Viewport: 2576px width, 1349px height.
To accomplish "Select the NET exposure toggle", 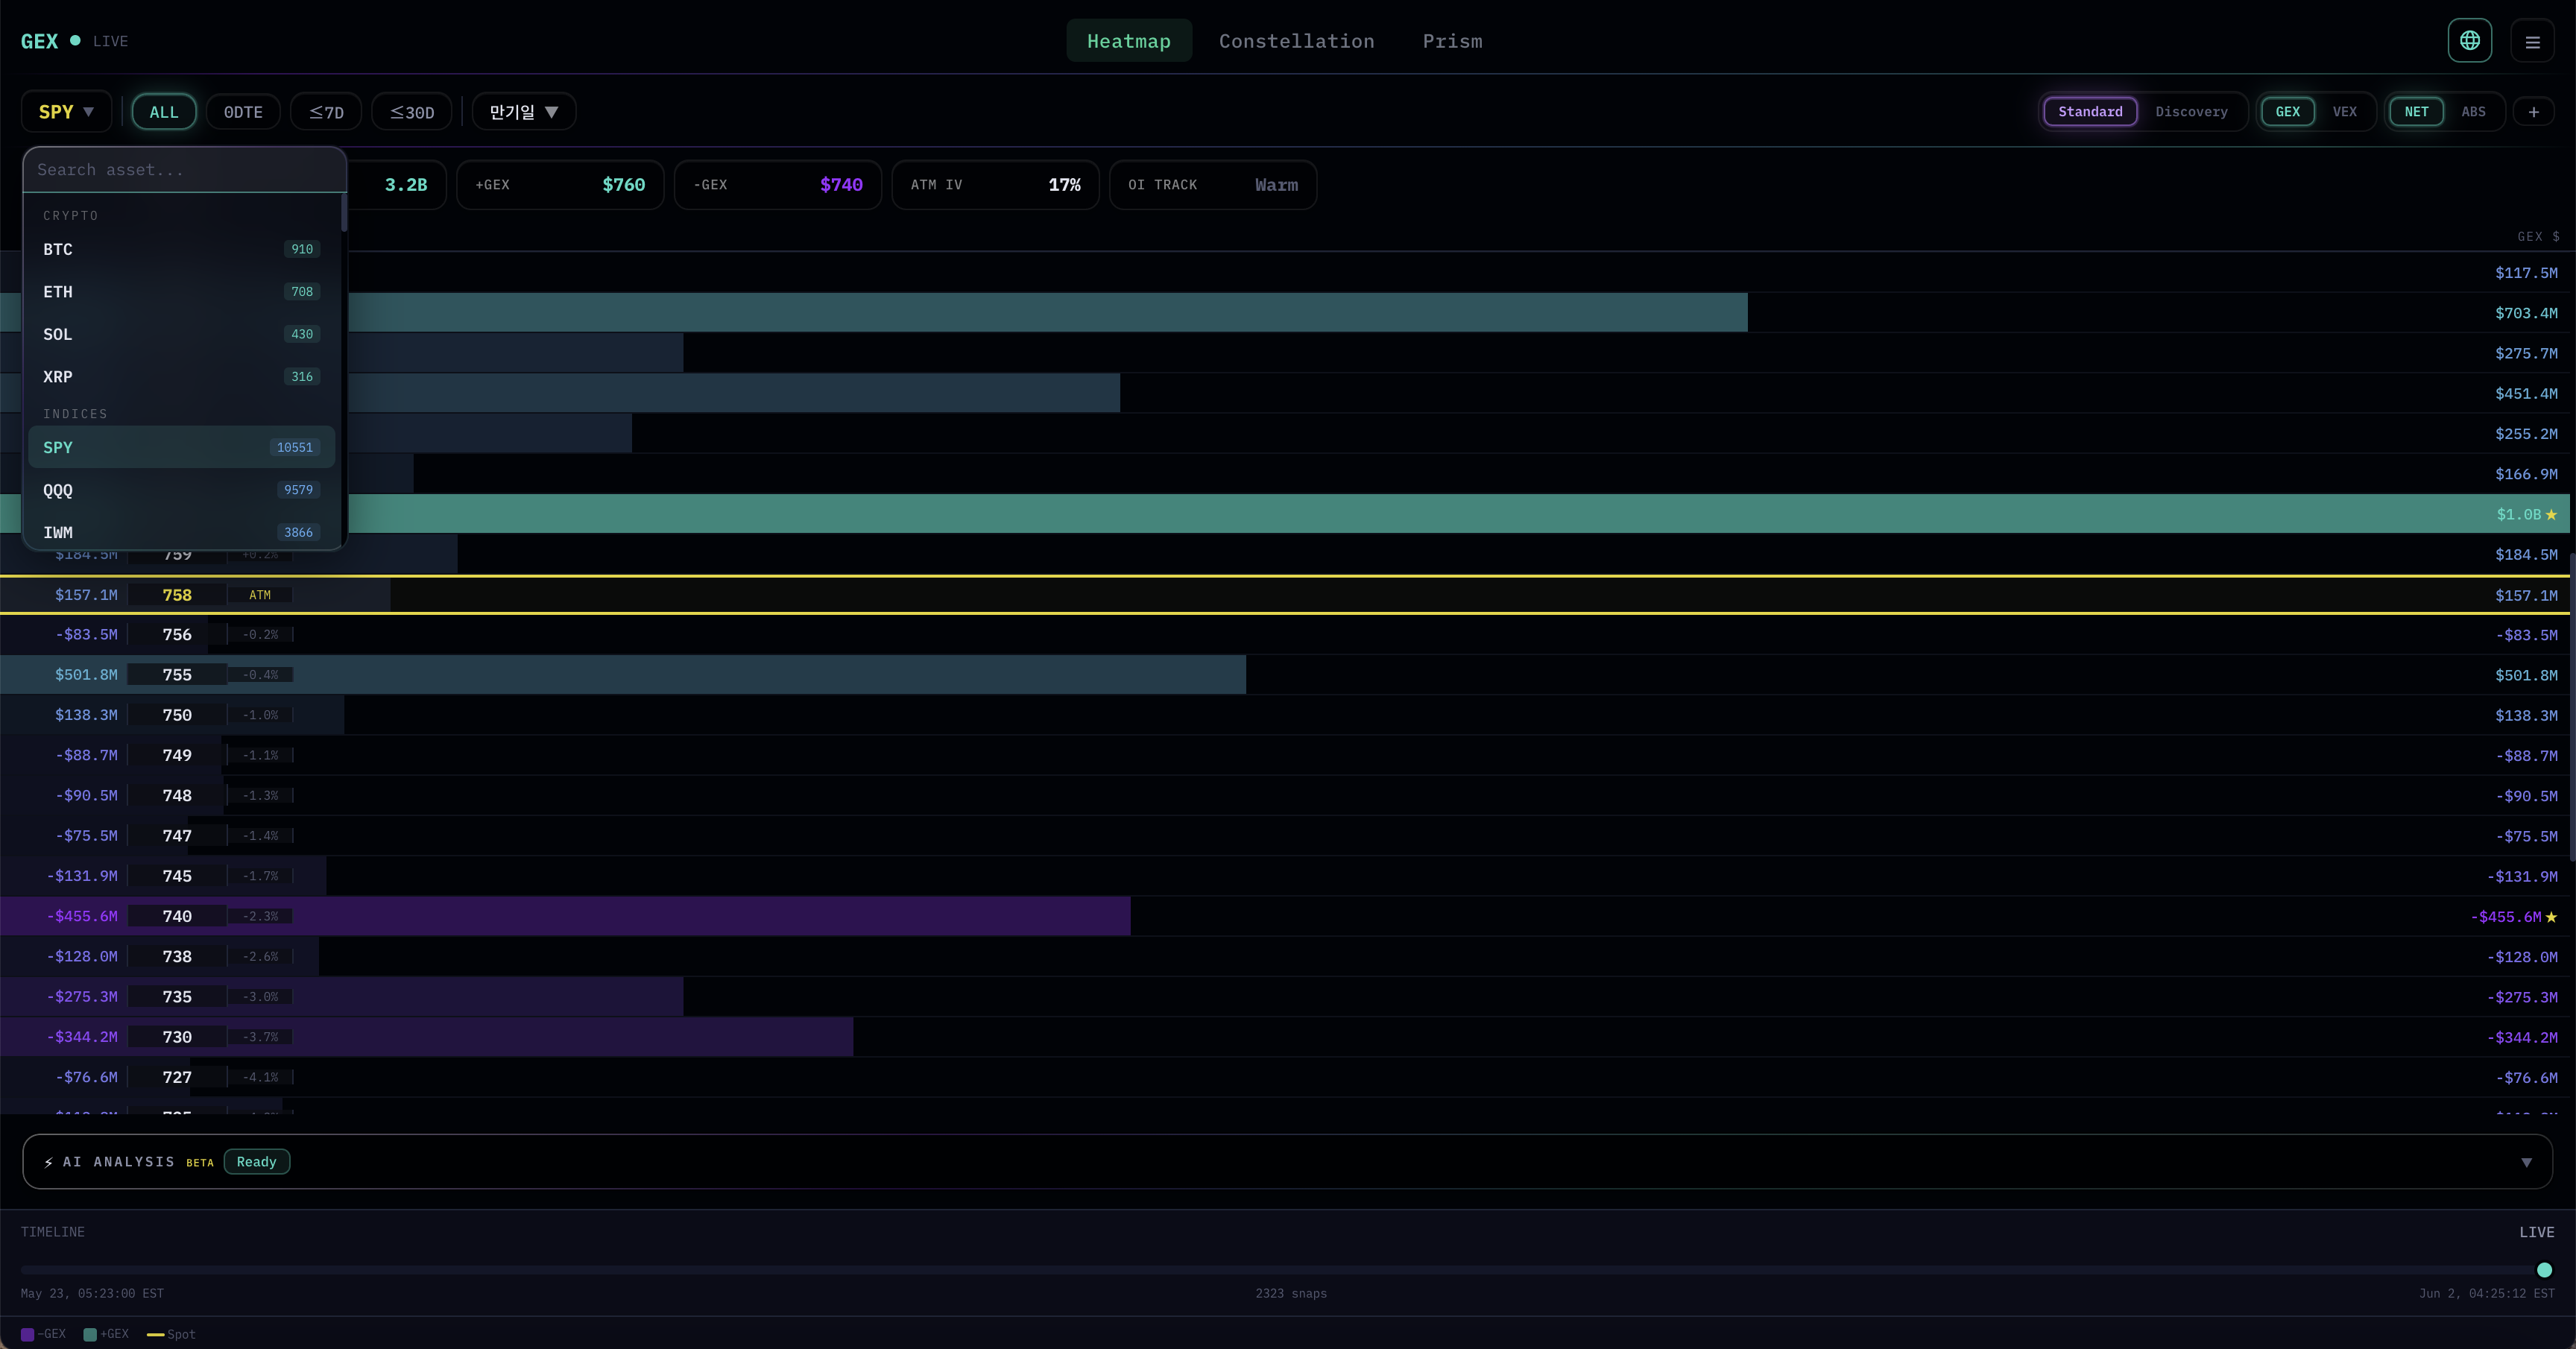I will tap(2416, 112).
